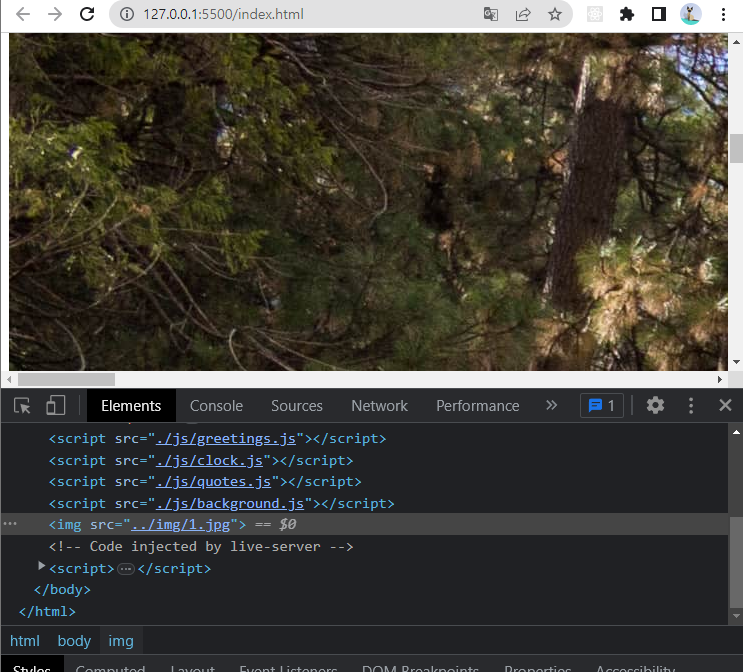The width and height of the screenshot is (743, 672).
Task: Open the ./js/quotes.js script link
Action: [x=214, y=482]
